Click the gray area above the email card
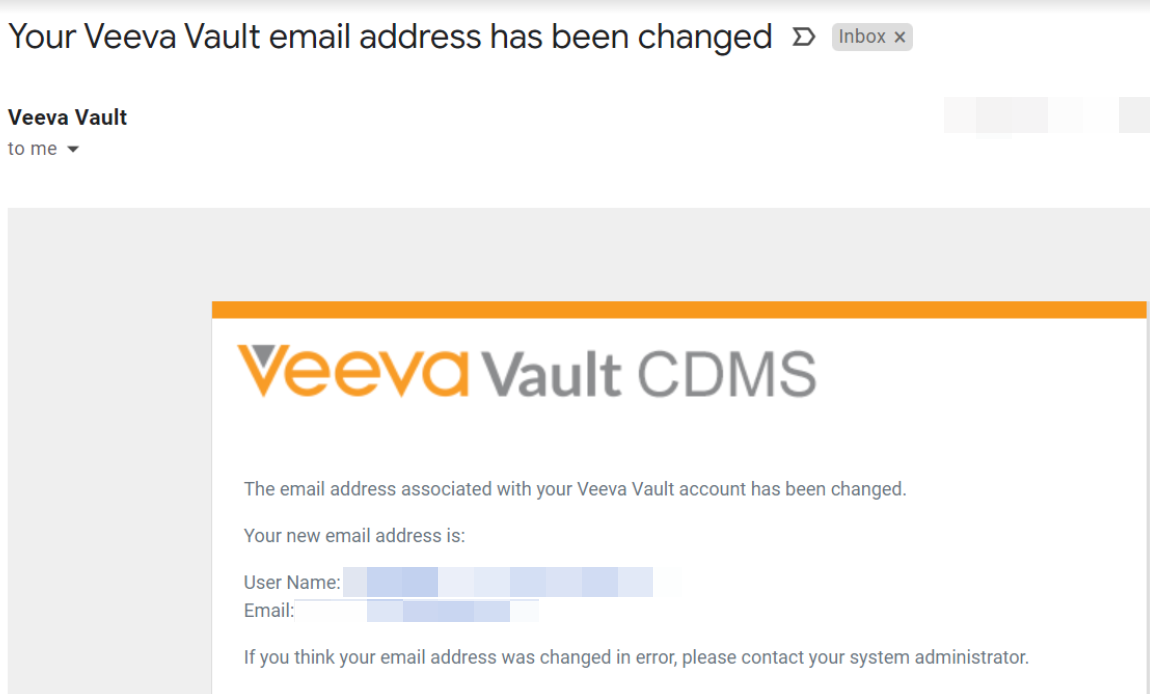The height and width of the screenshot is (694, 1150). click(x=600, y=254)
